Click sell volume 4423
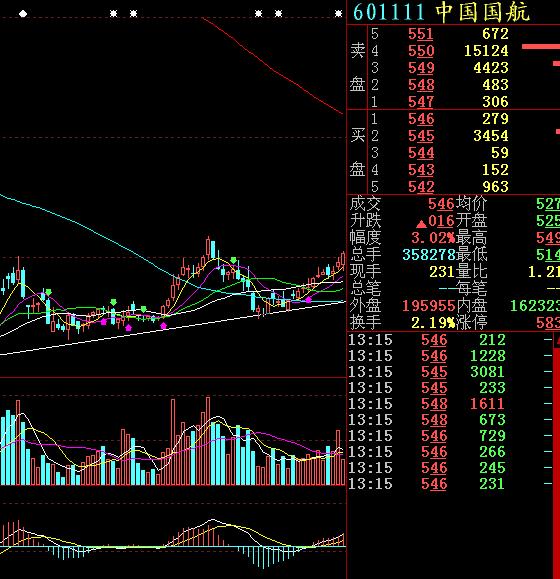 [x=491, y=68]
